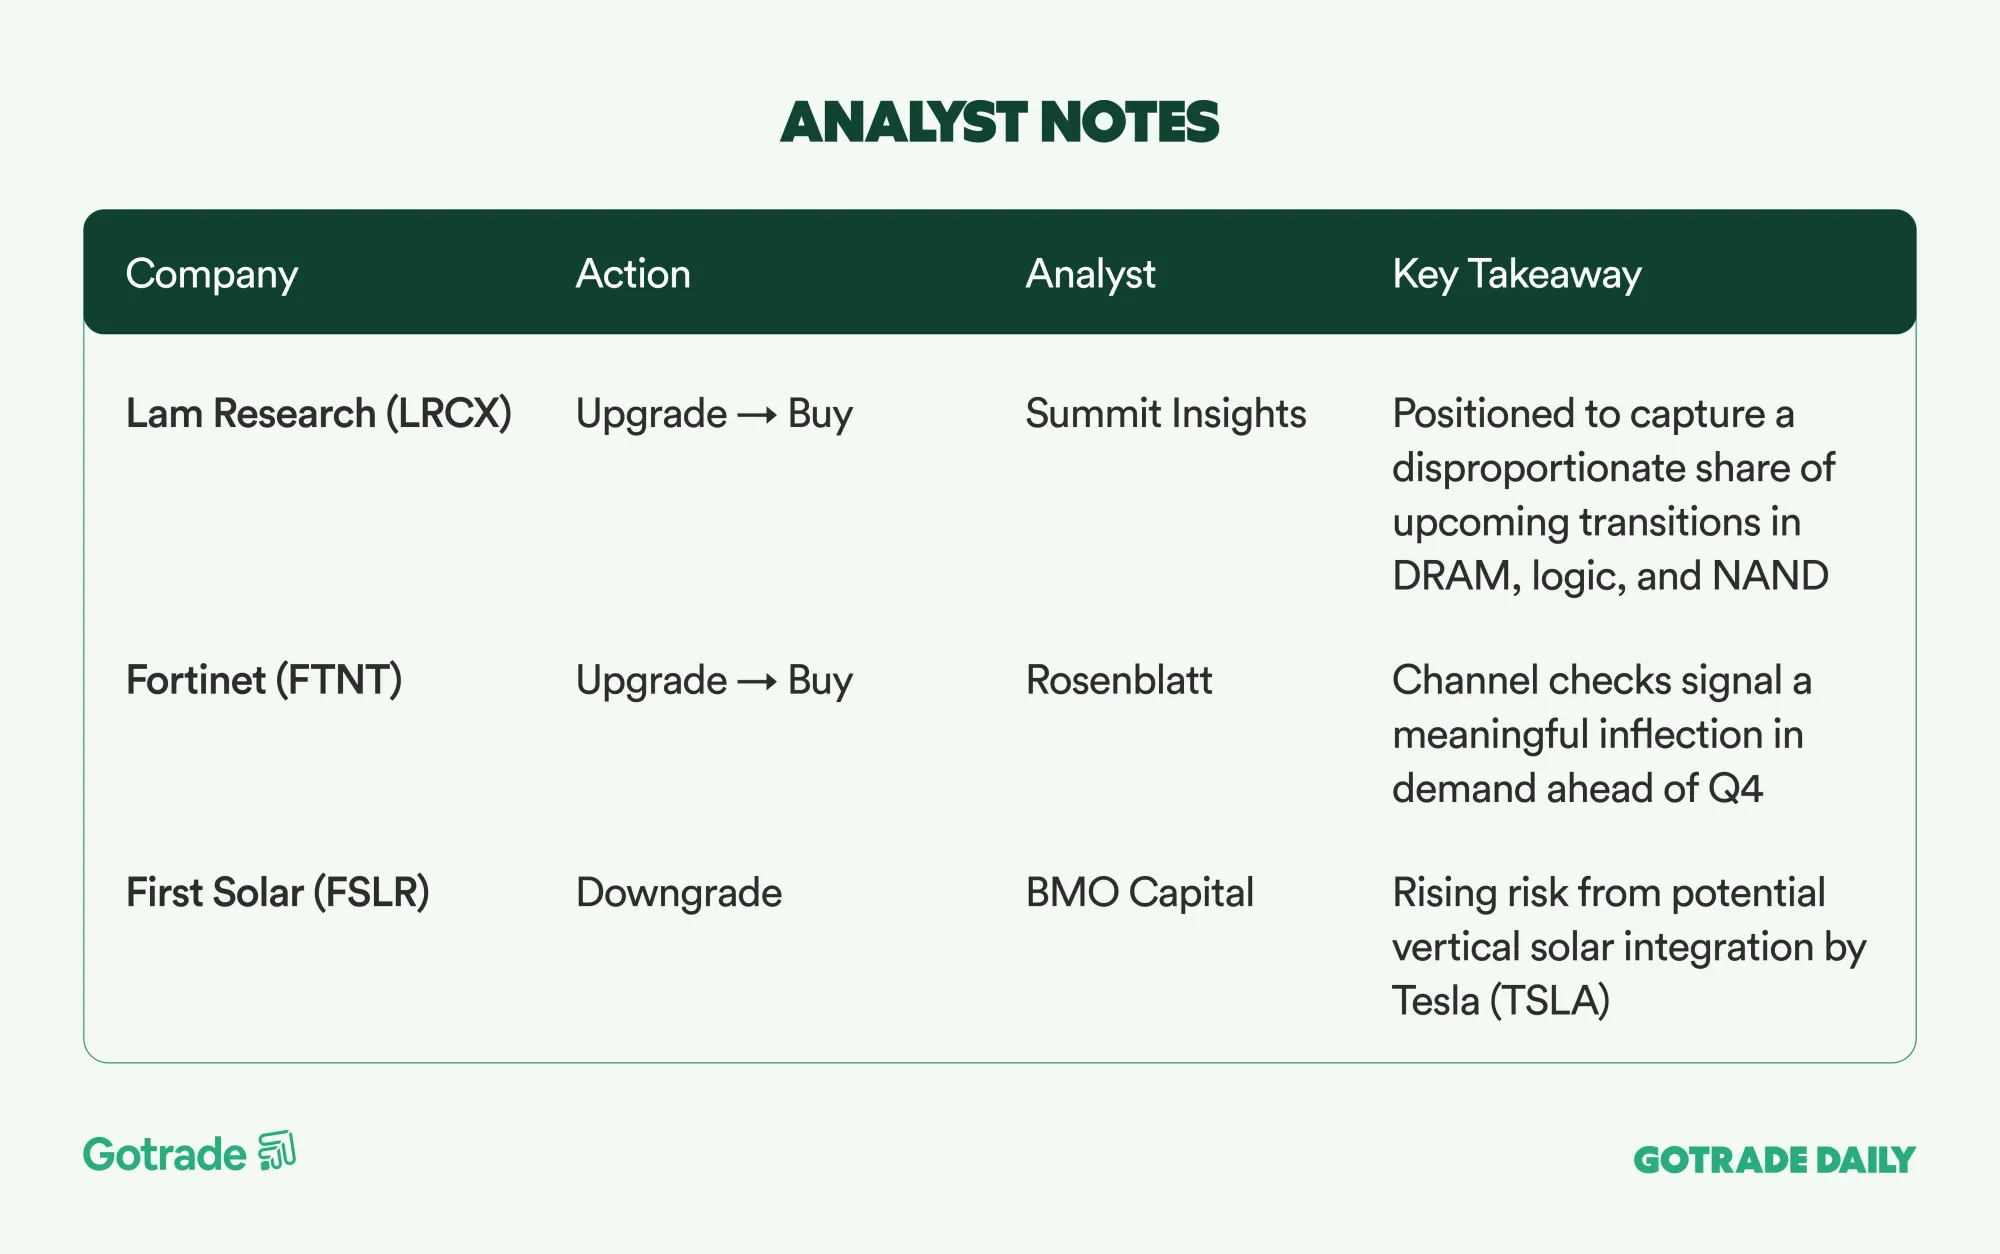Click the Rosenblatt analyst name
The height and width of the screenshot is (1254, 2000).
[1118, 681]
